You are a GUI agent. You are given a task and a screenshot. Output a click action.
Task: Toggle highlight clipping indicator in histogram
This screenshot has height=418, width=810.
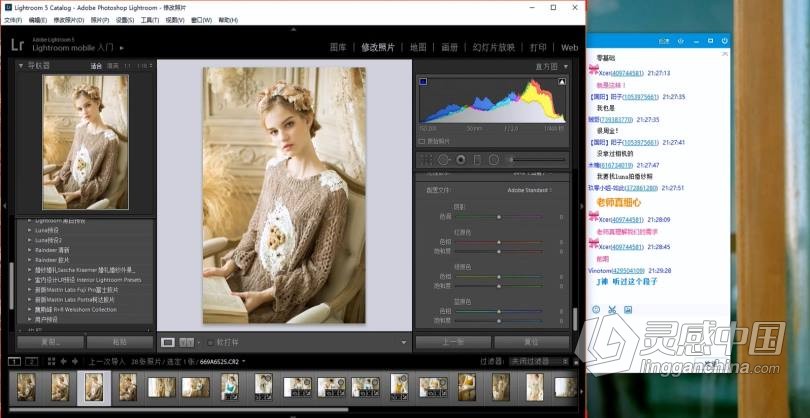562,81
